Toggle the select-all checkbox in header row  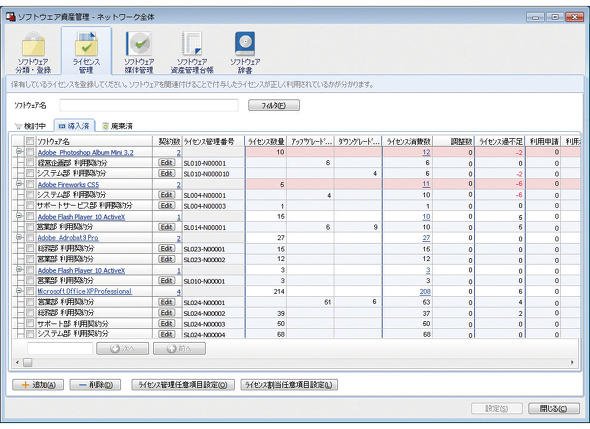30,141
